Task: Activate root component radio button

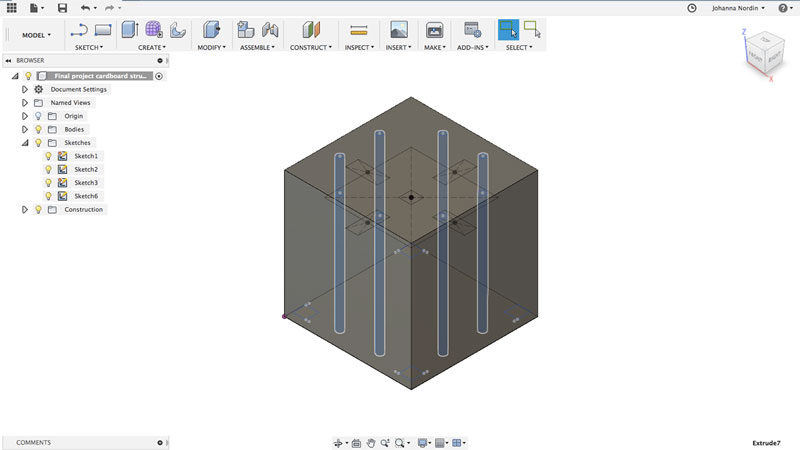Action: (x=159, y=76)
